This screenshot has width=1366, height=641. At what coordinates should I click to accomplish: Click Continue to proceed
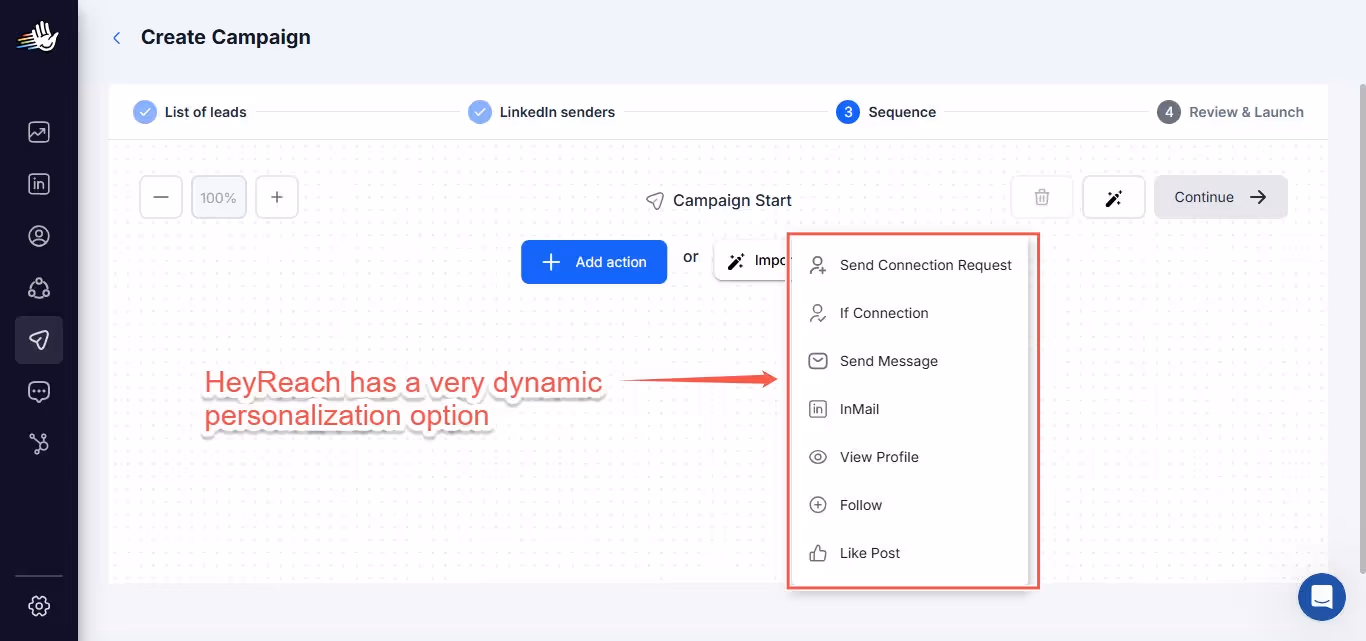[x=1220, y=197]
